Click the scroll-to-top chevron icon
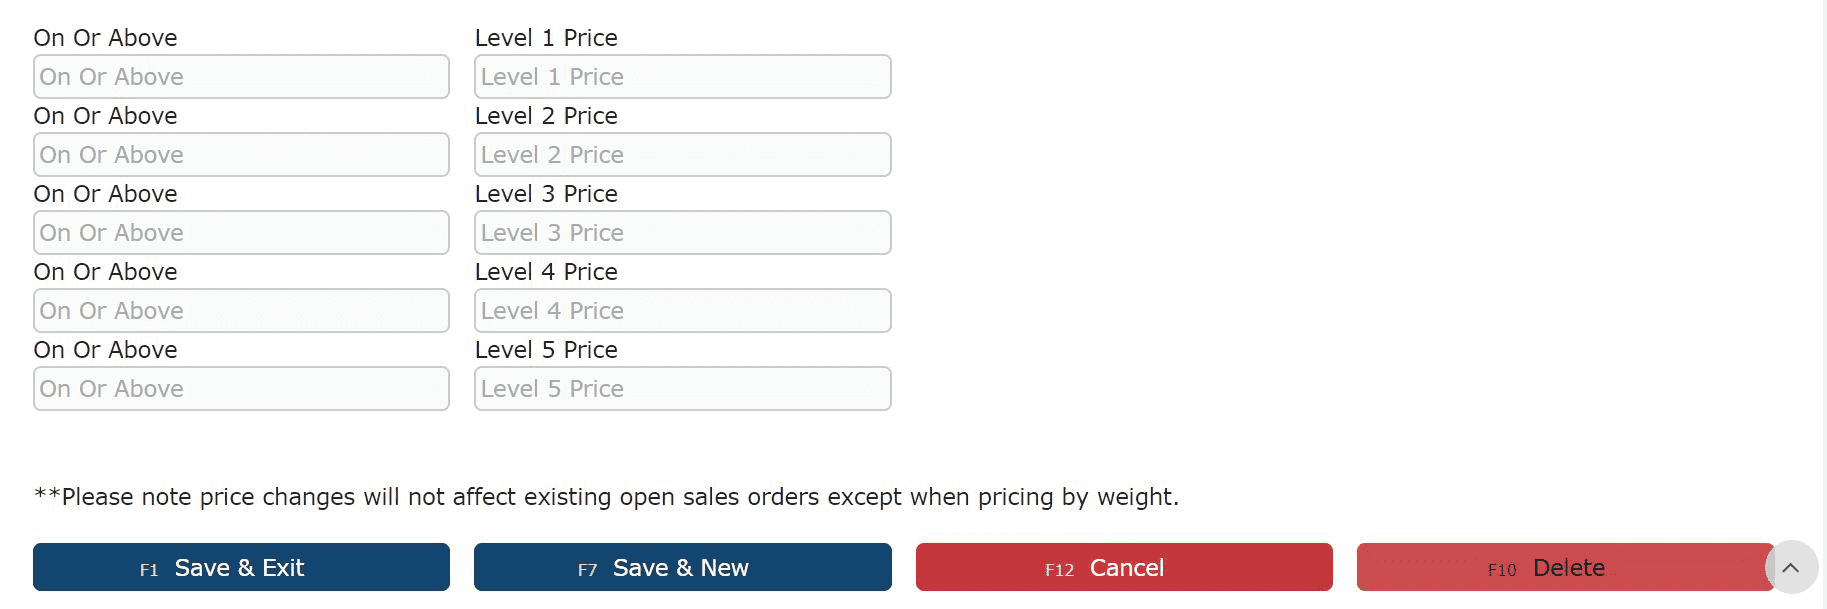 click(x=1791, y=567)
